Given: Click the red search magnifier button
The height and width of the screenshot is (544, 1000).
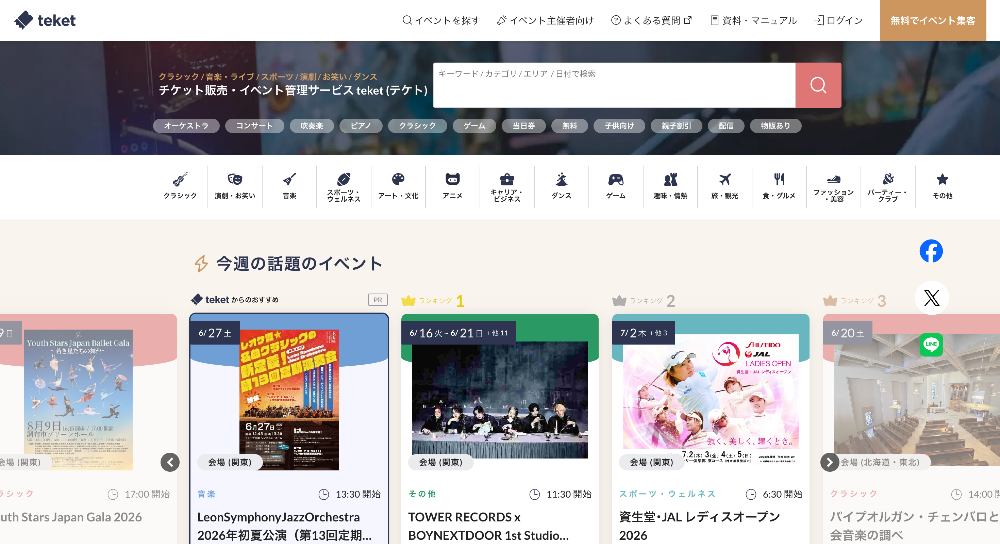Looking at the screenshot, I should [818, 85].
